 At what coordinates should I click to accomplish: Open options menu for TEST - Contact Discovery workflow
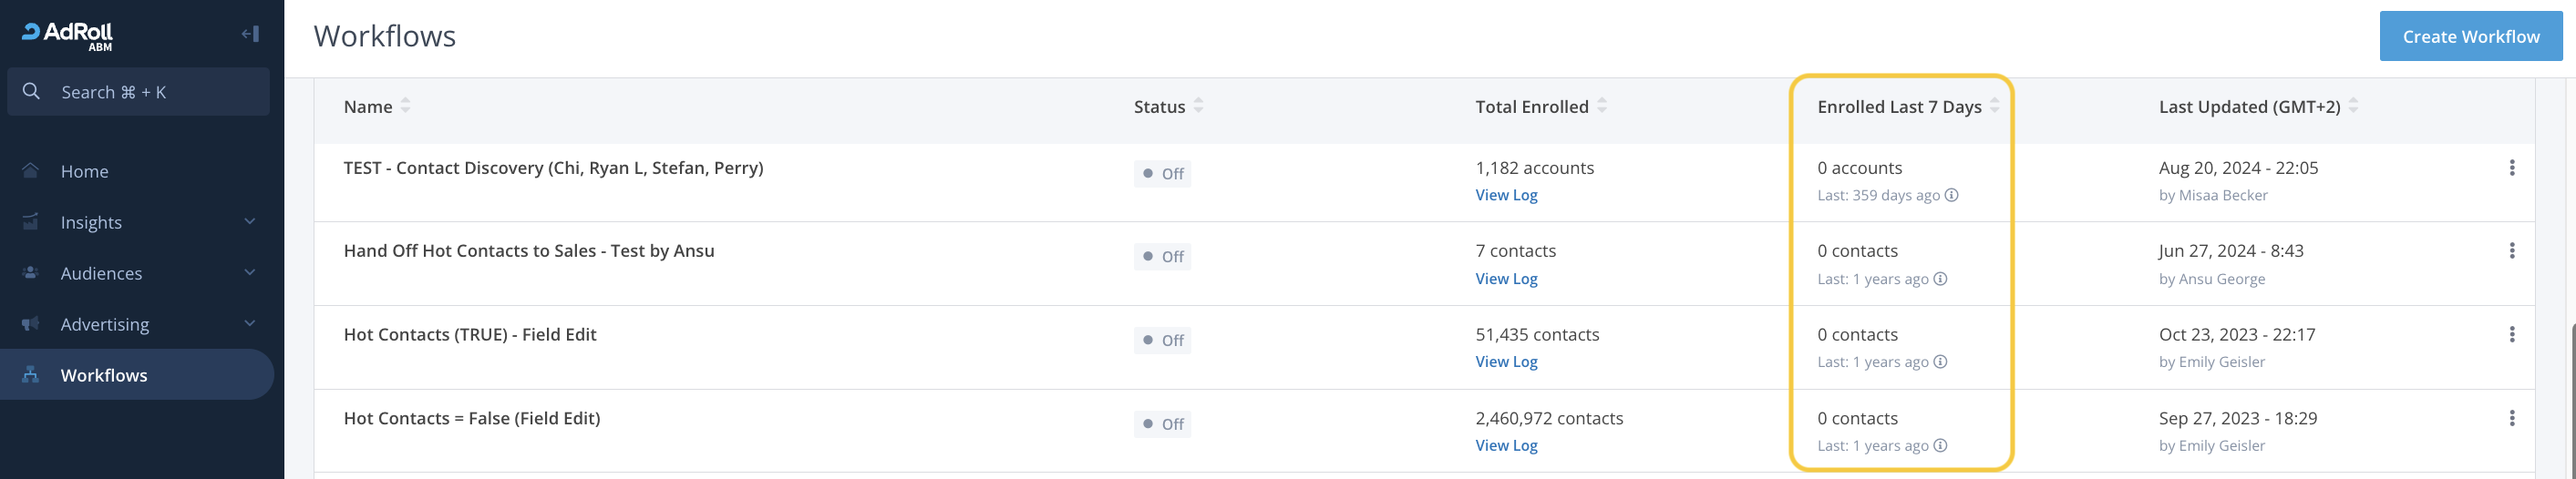pyautogui.click(x=2511, y=168)
